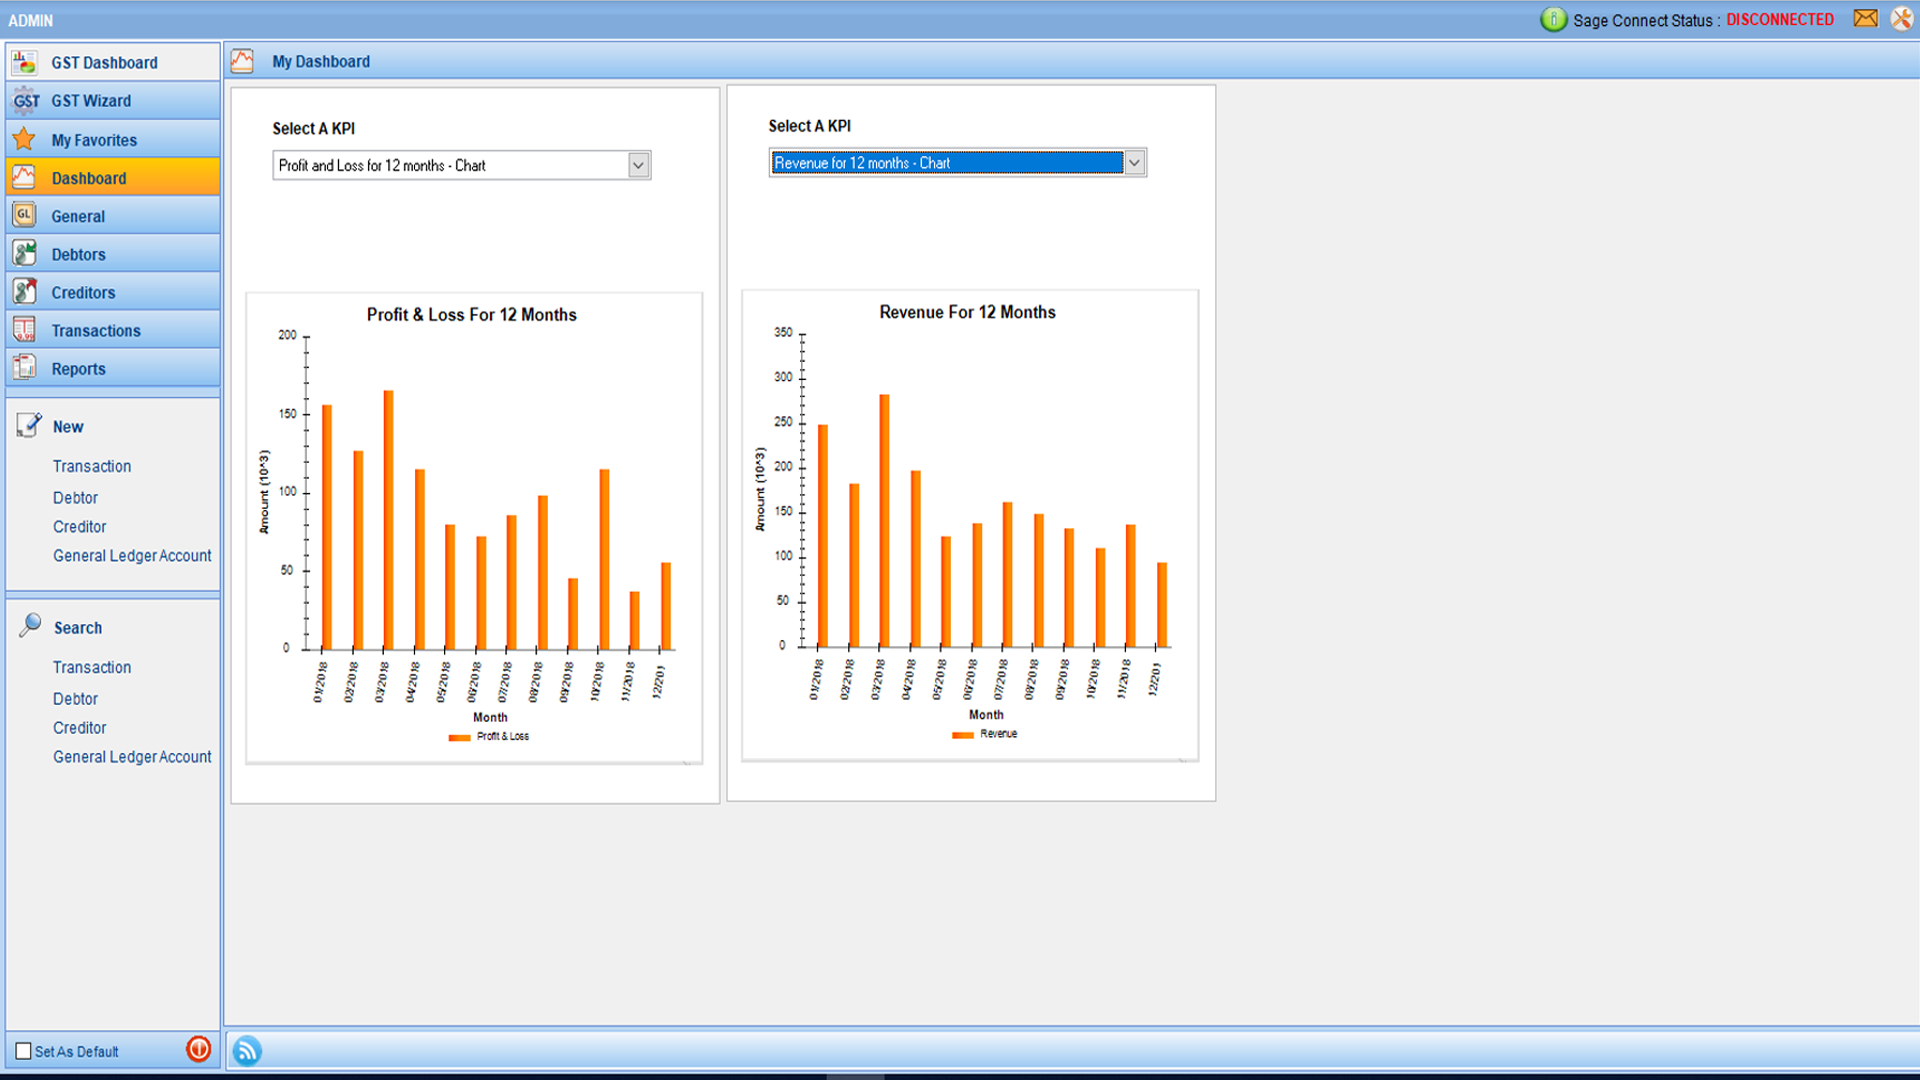Open the GST Wizard icon
Image resolution: width=1920 pixels, height=1080 pixels.
click(x=25, y=101)
